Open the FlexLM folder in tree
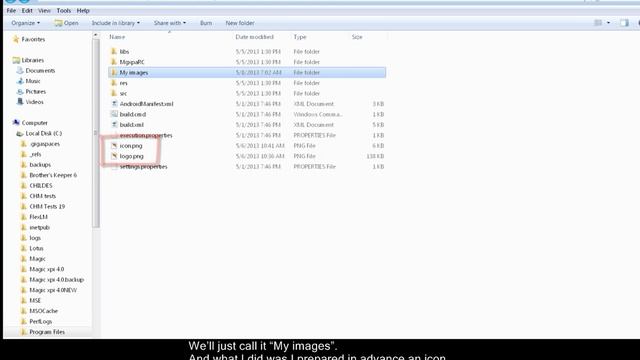The width and height of the screenshot is (640, 360). pyautogui.click(x=38, y=217)
